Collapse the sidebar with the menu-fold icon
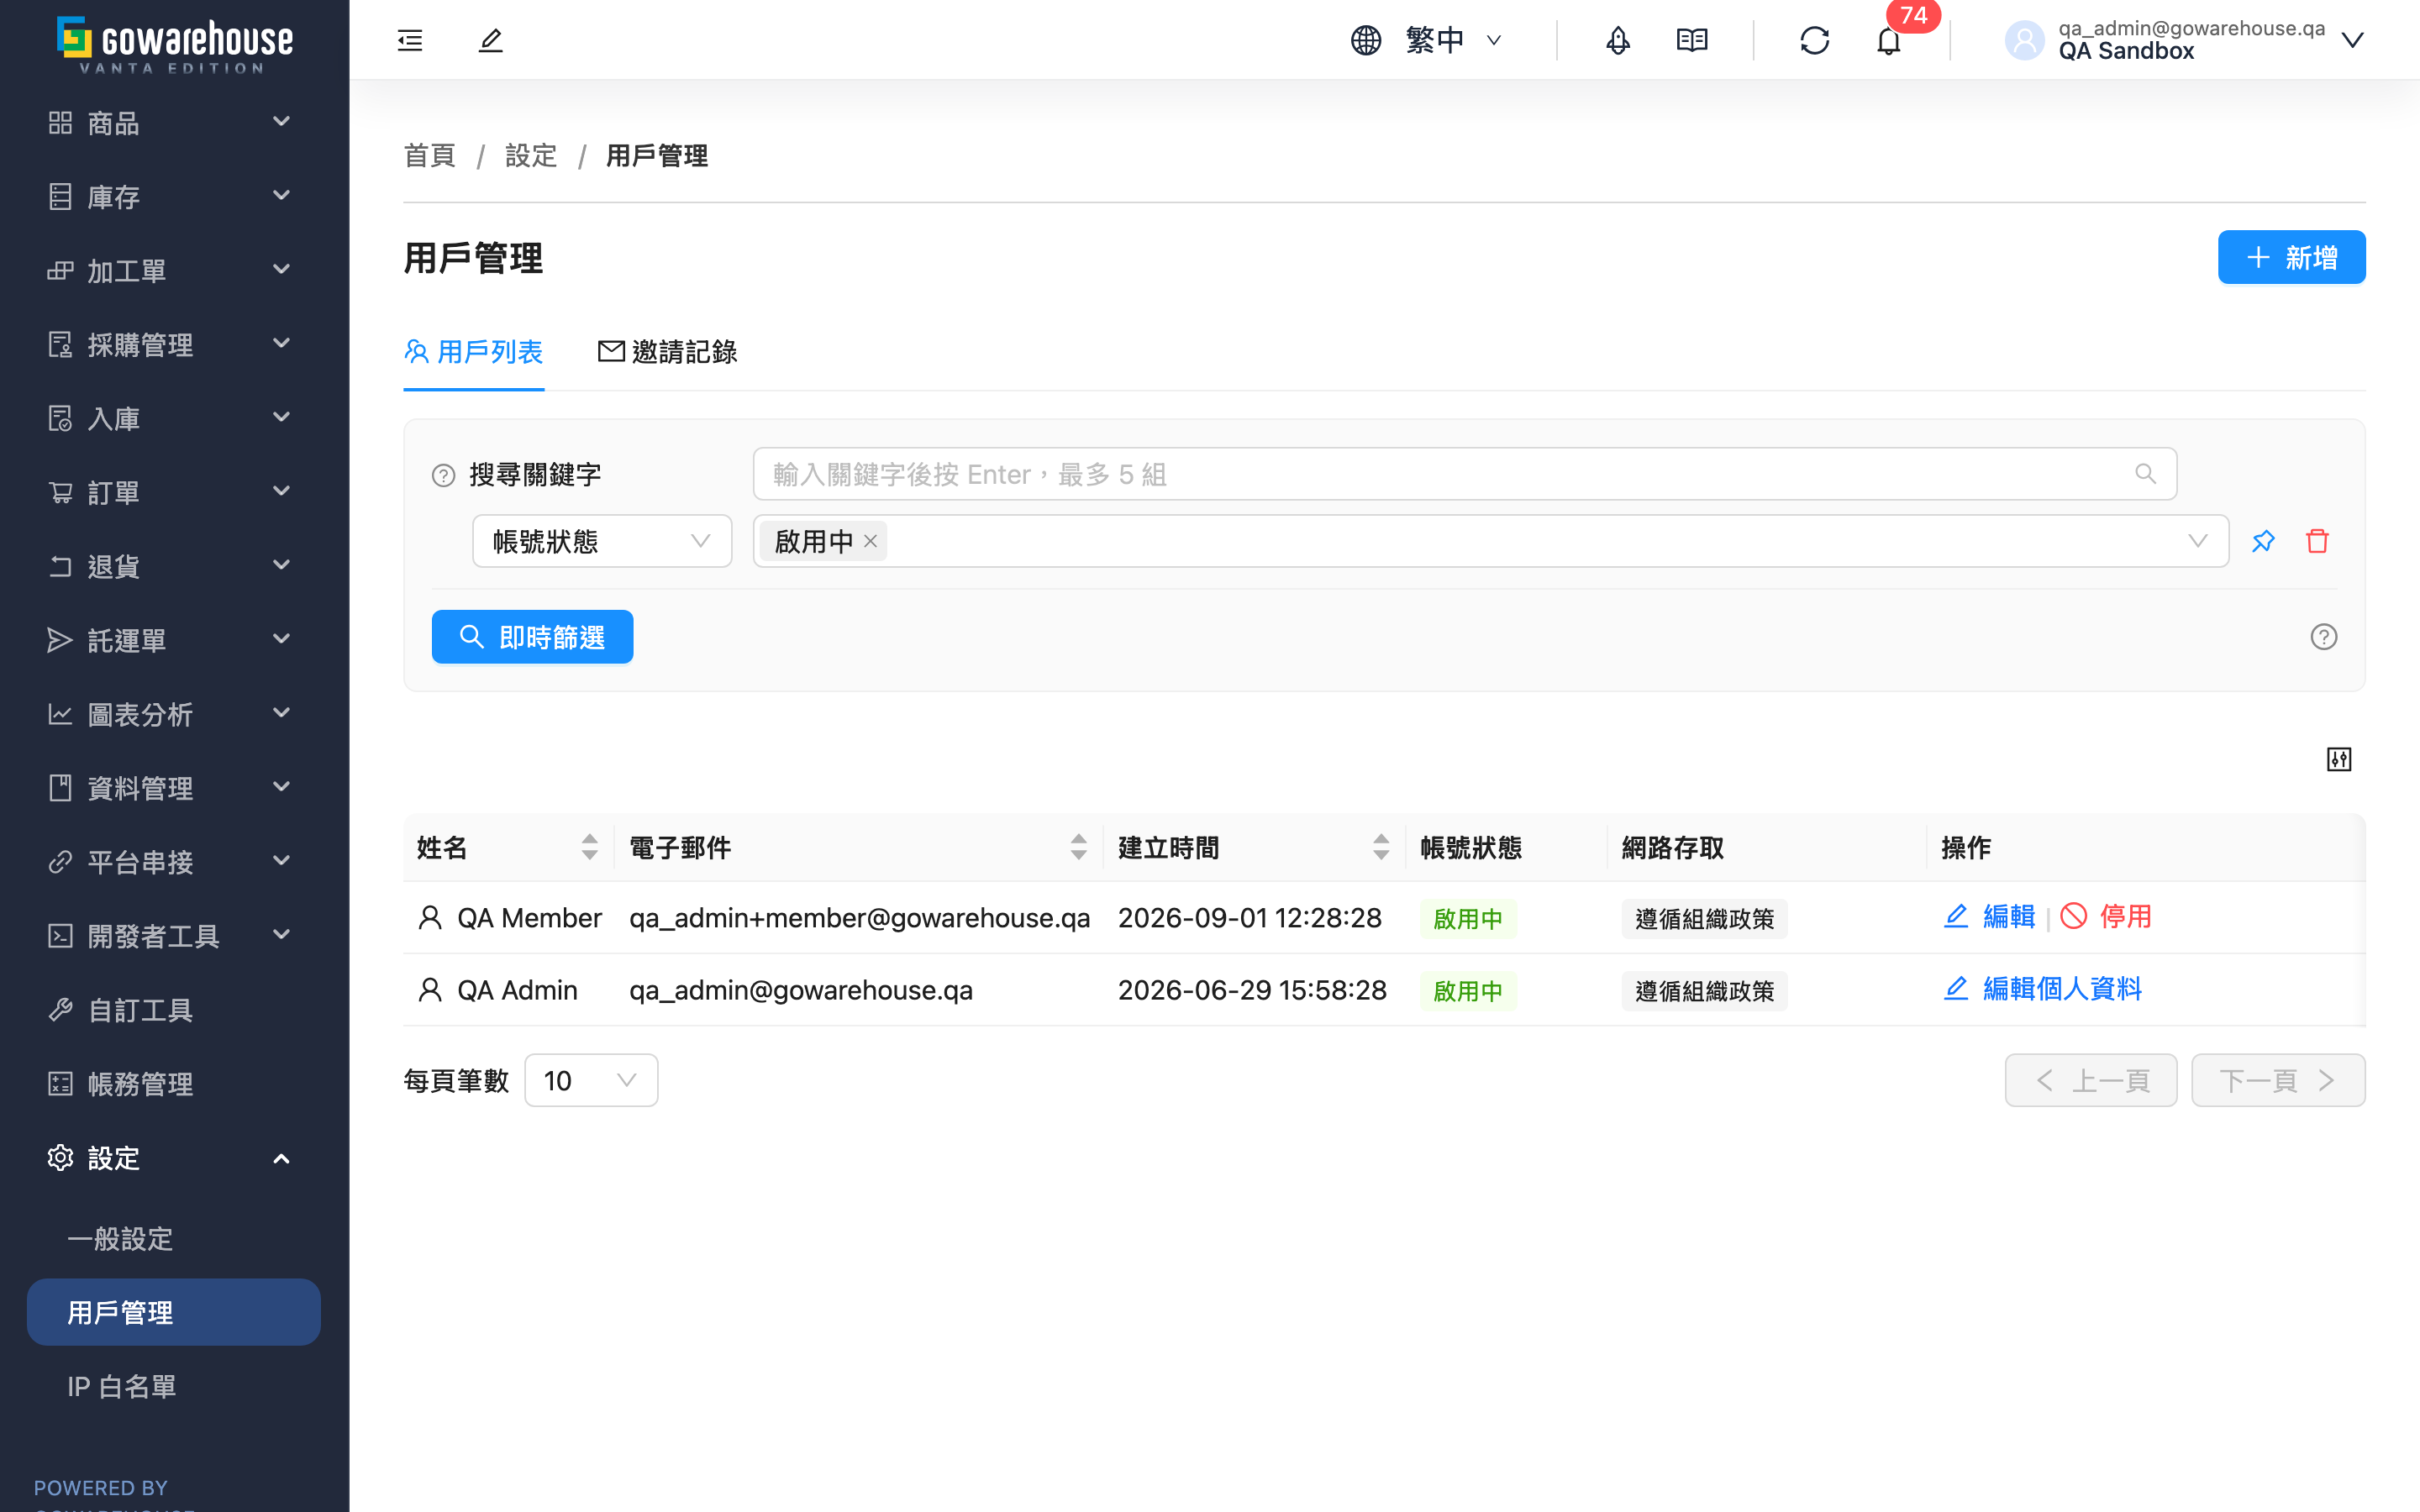Image resolution: width=2420 pixels, height=1512 pixels. coord(410,40)
